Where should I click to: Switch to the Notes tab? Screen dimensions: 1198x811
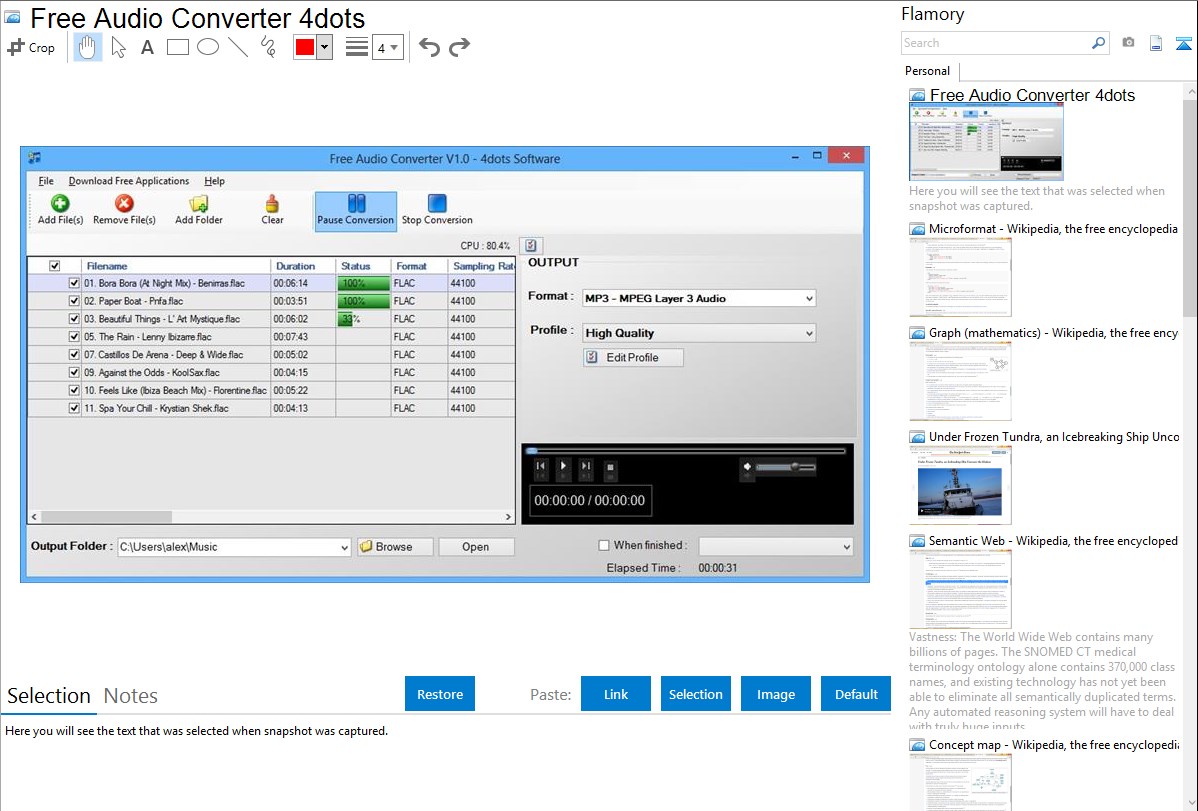131,696
